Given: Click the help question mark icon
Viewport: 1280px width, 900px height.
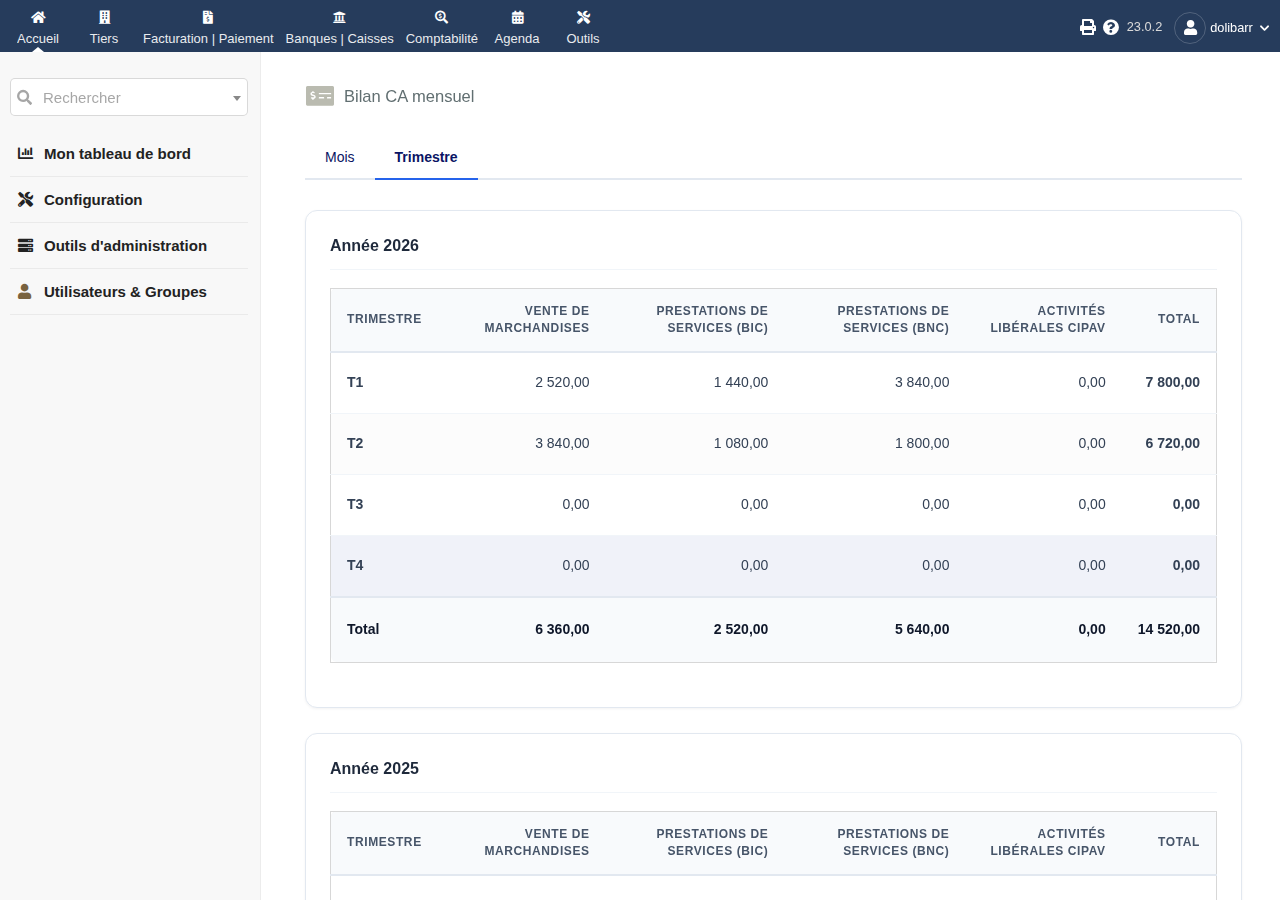Looking at the screenshot, I should click(x=1111, y=27).
